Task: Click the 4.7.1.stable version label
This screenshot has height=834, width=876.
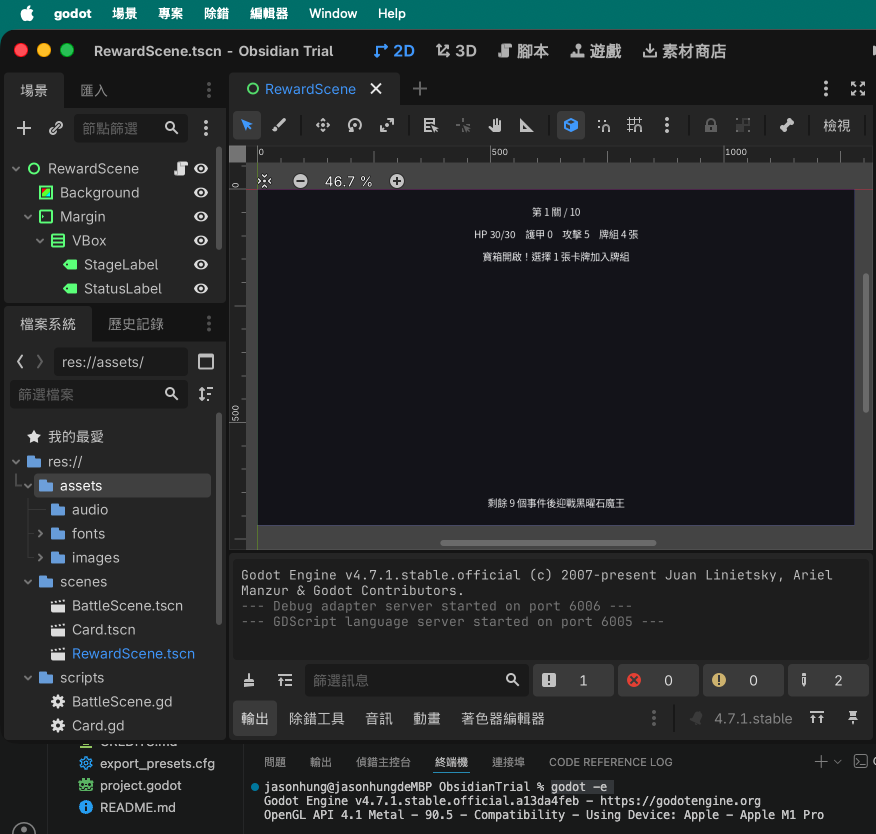Action: (x=753, y=718)
